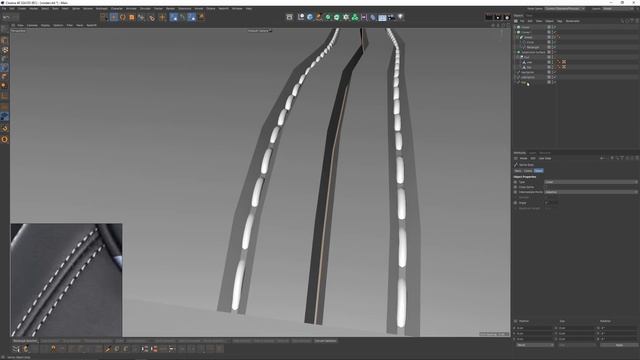Open the size mode dropdown below Size
This screenshot has height=360, width=640.
point(577,345)
